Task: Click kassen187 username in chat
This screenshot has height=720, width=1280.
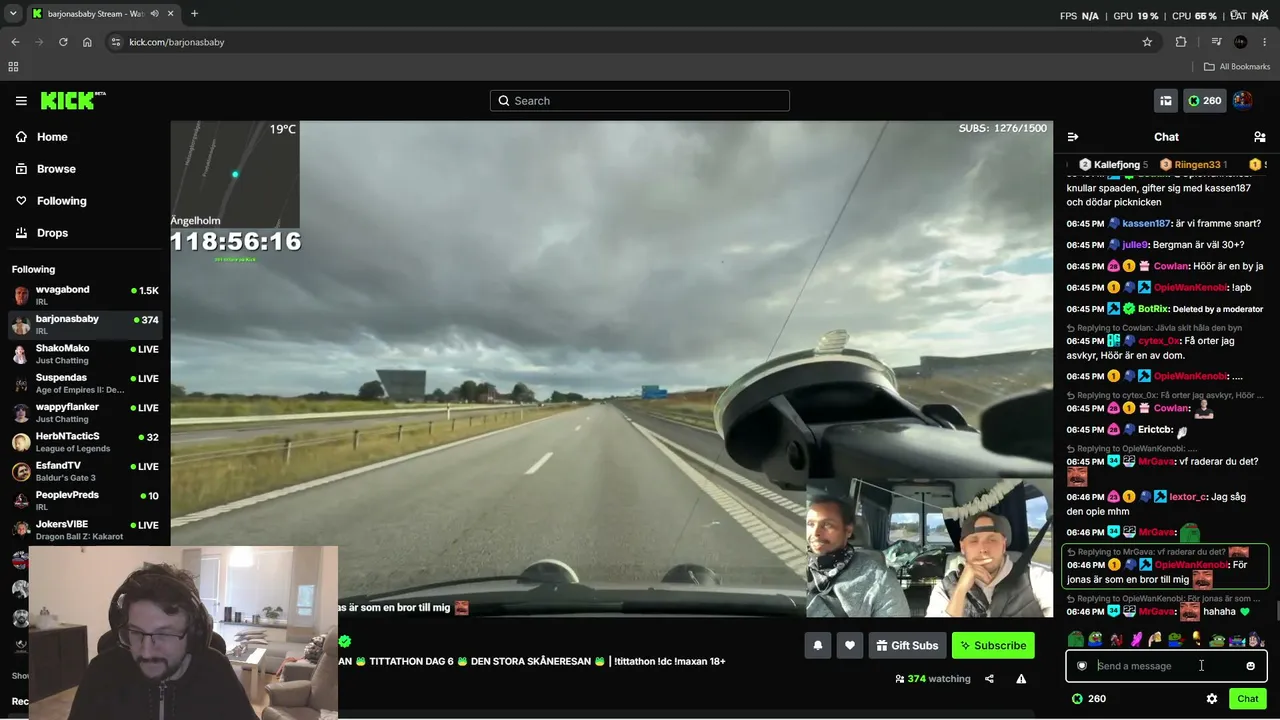Action: 1146,224
